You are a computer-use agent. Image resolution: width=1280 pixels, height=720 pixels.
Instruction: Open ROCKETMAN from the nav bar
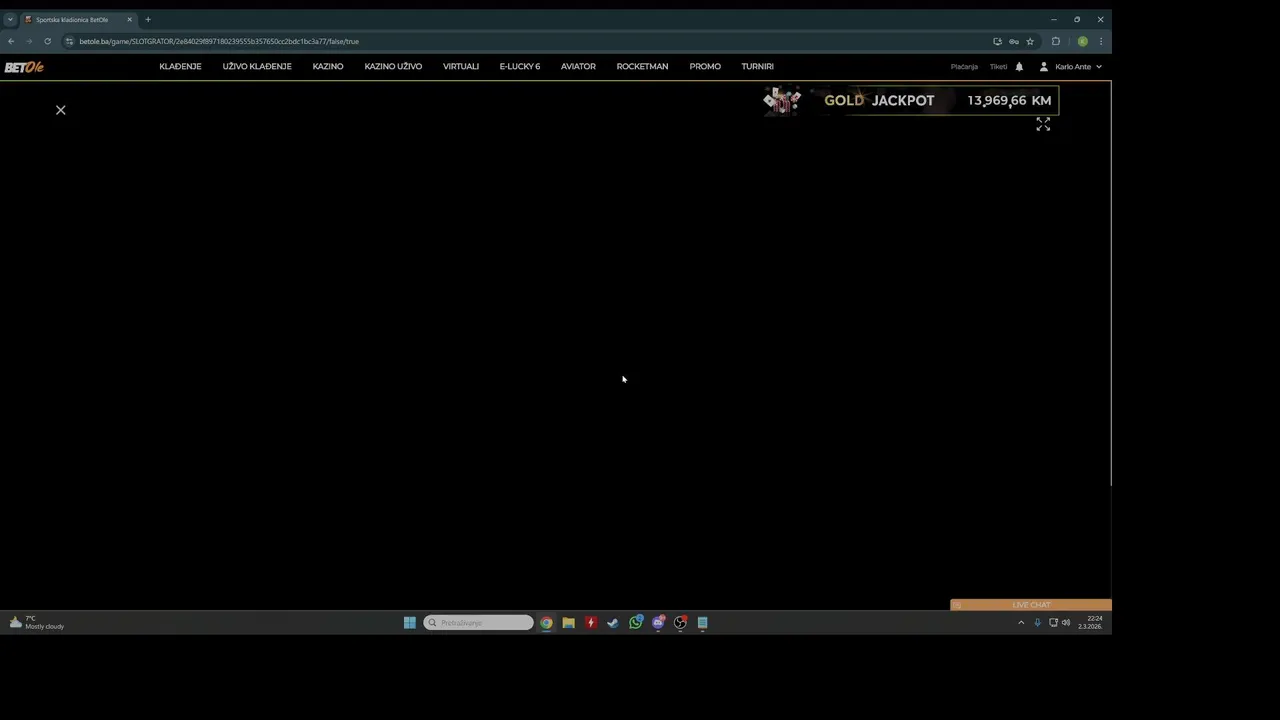pos(642,67)
